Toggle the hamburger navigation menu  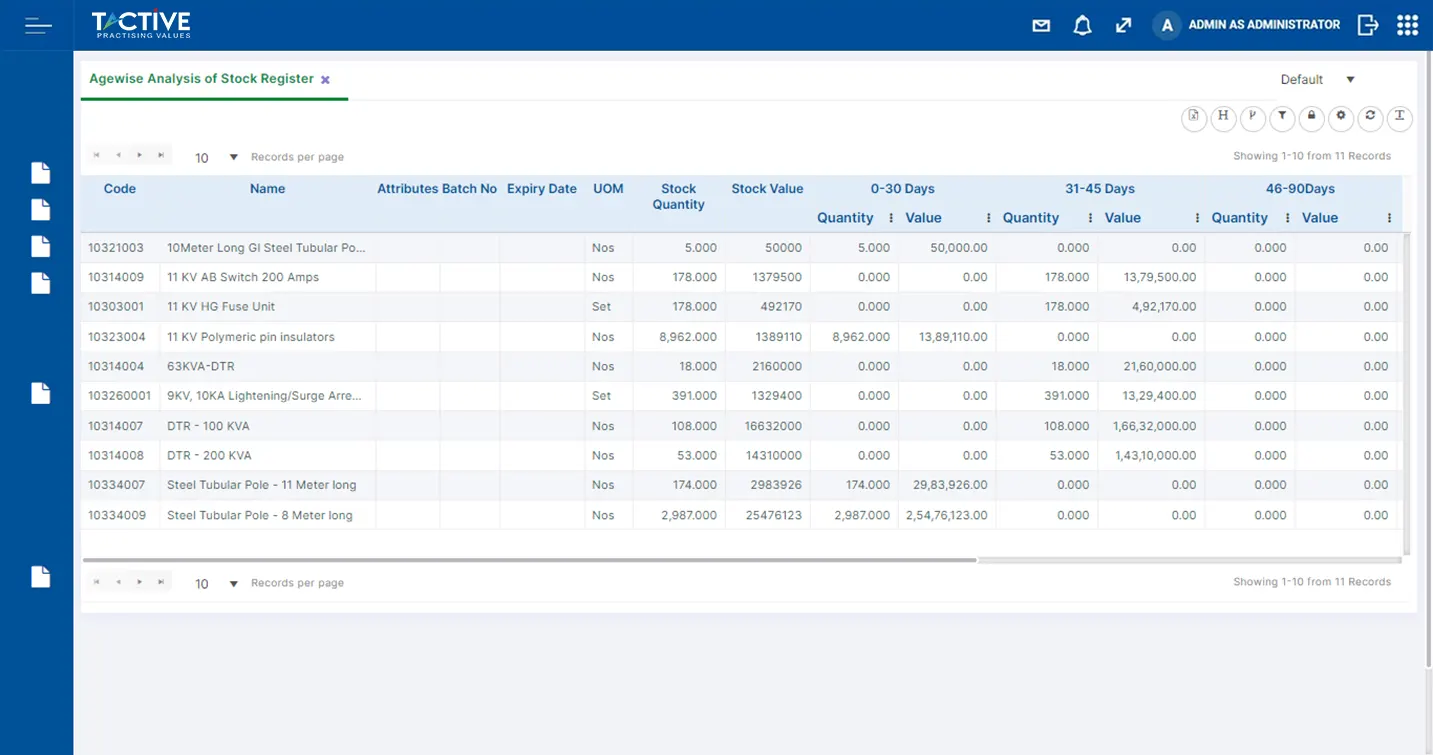pyautogui.click(x=38, y=26)
